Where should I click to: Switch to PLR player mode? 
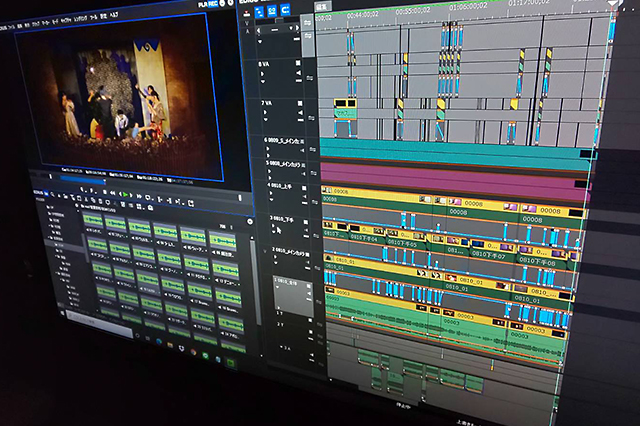coord(202,4)
